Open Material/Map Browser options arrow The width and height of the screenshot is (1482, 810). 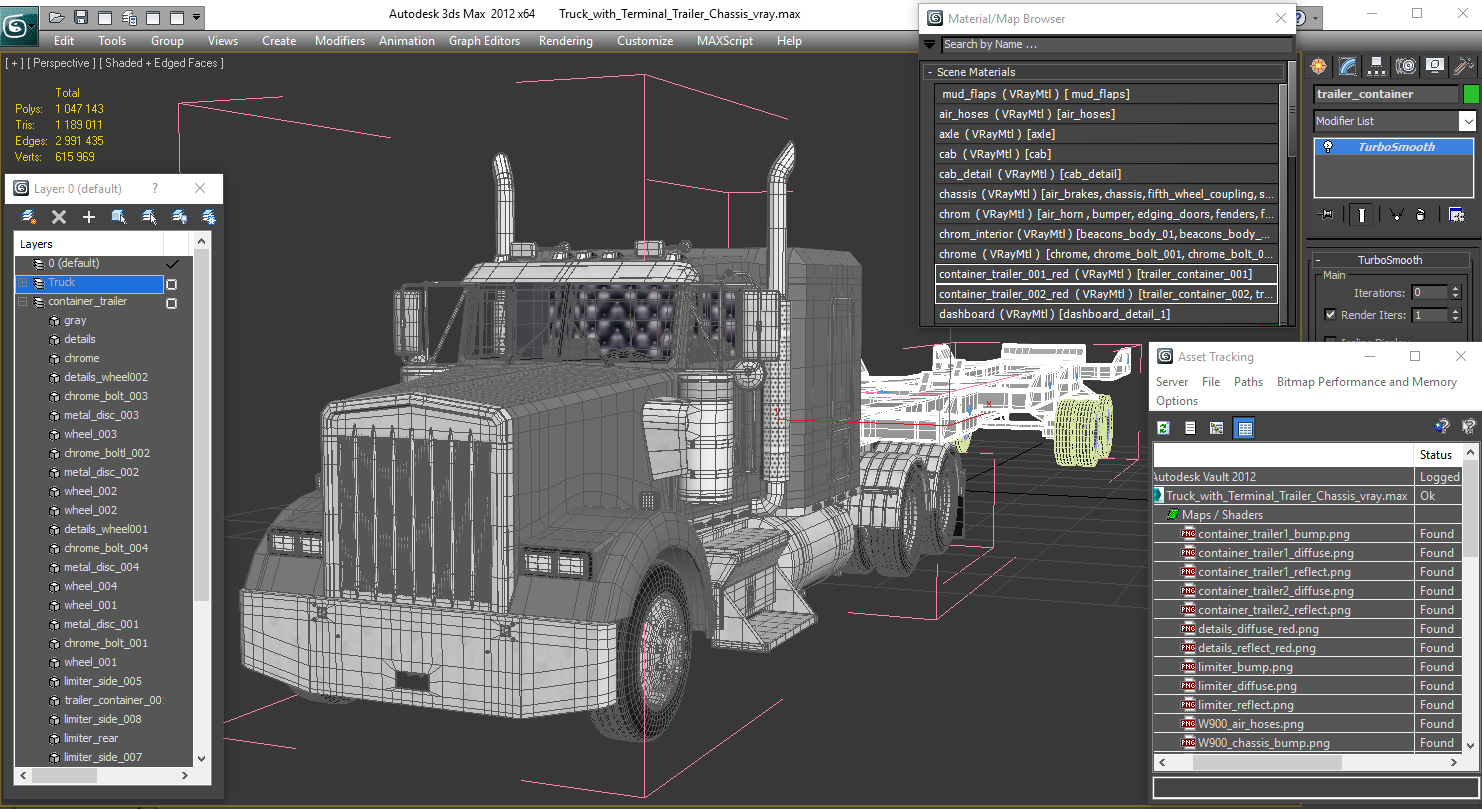click(930, 44)
